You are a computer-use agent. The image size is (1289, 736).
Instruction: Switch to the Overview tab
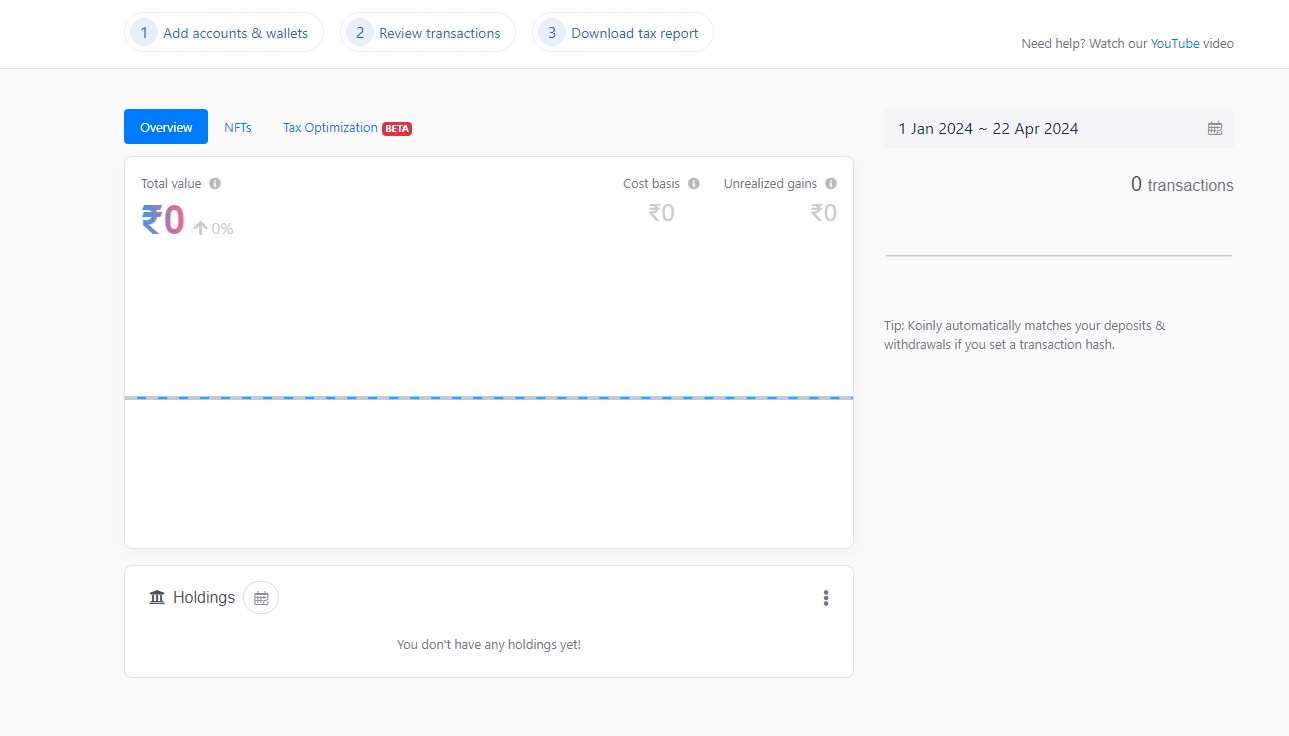(x=166, y=127)
